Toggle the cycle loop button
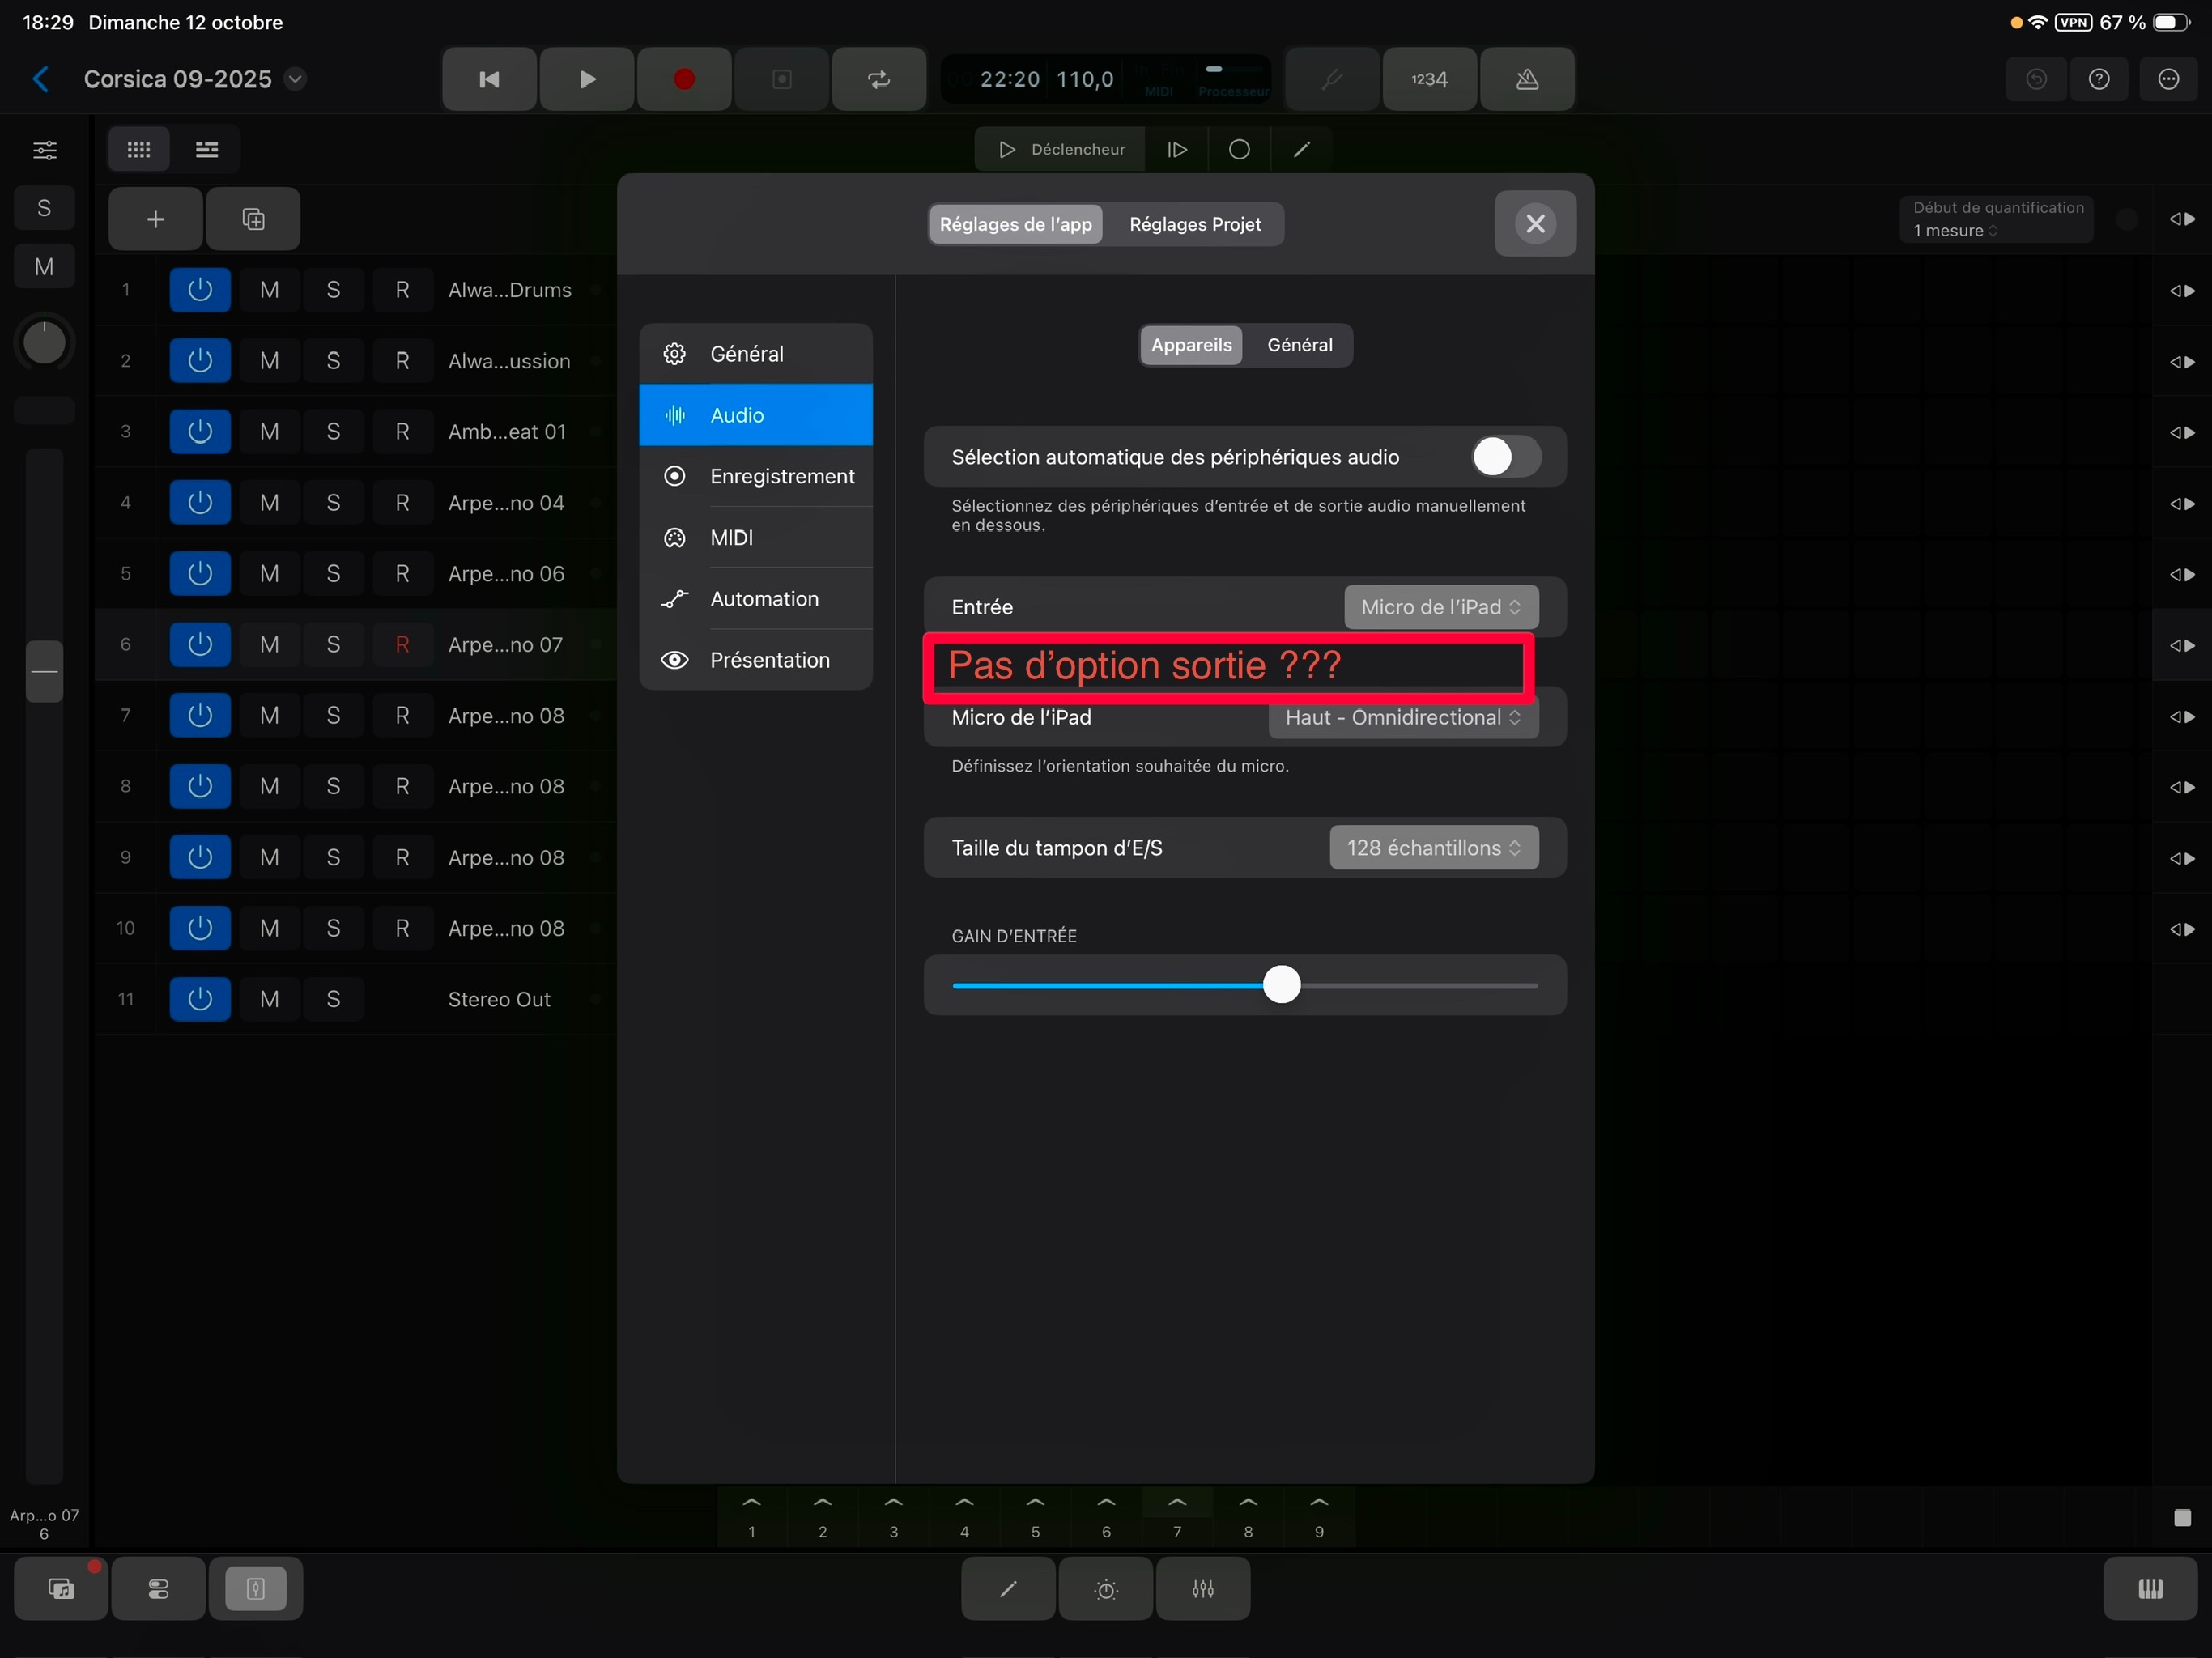This screenshot has height=1658, width=2212. [879, 79]
